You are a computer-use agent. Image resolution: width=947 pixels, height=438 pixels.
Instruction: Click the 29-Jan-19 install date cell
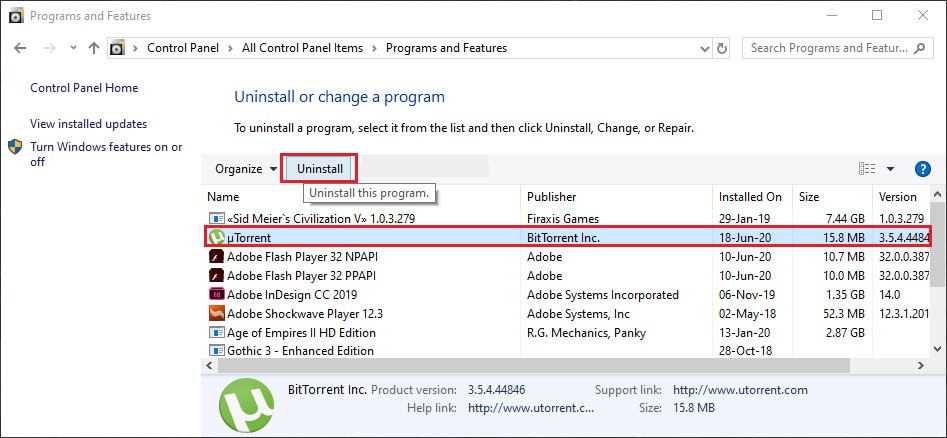(x=745, y=219)
